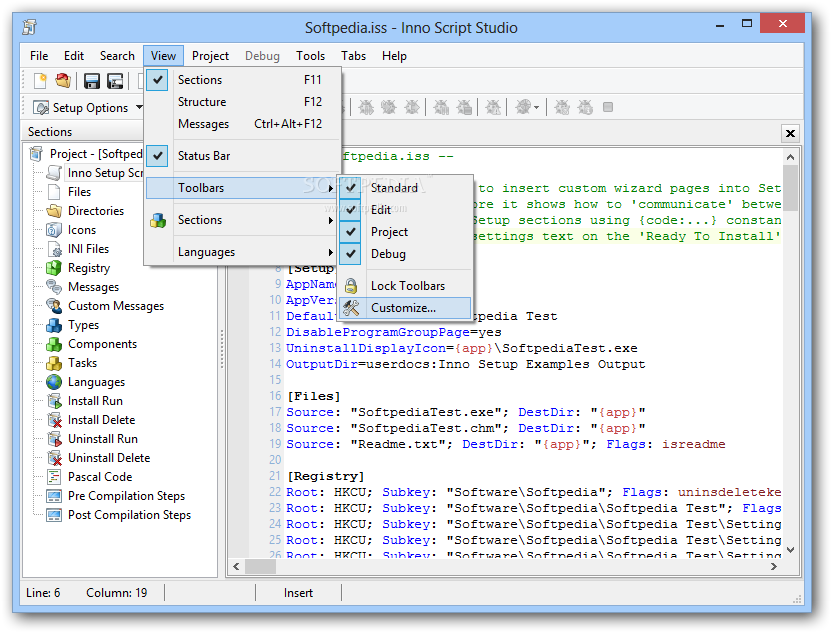The image size is (832, 633).
Task: Open the Edit menu in menu bar
Action: point(74,56)
